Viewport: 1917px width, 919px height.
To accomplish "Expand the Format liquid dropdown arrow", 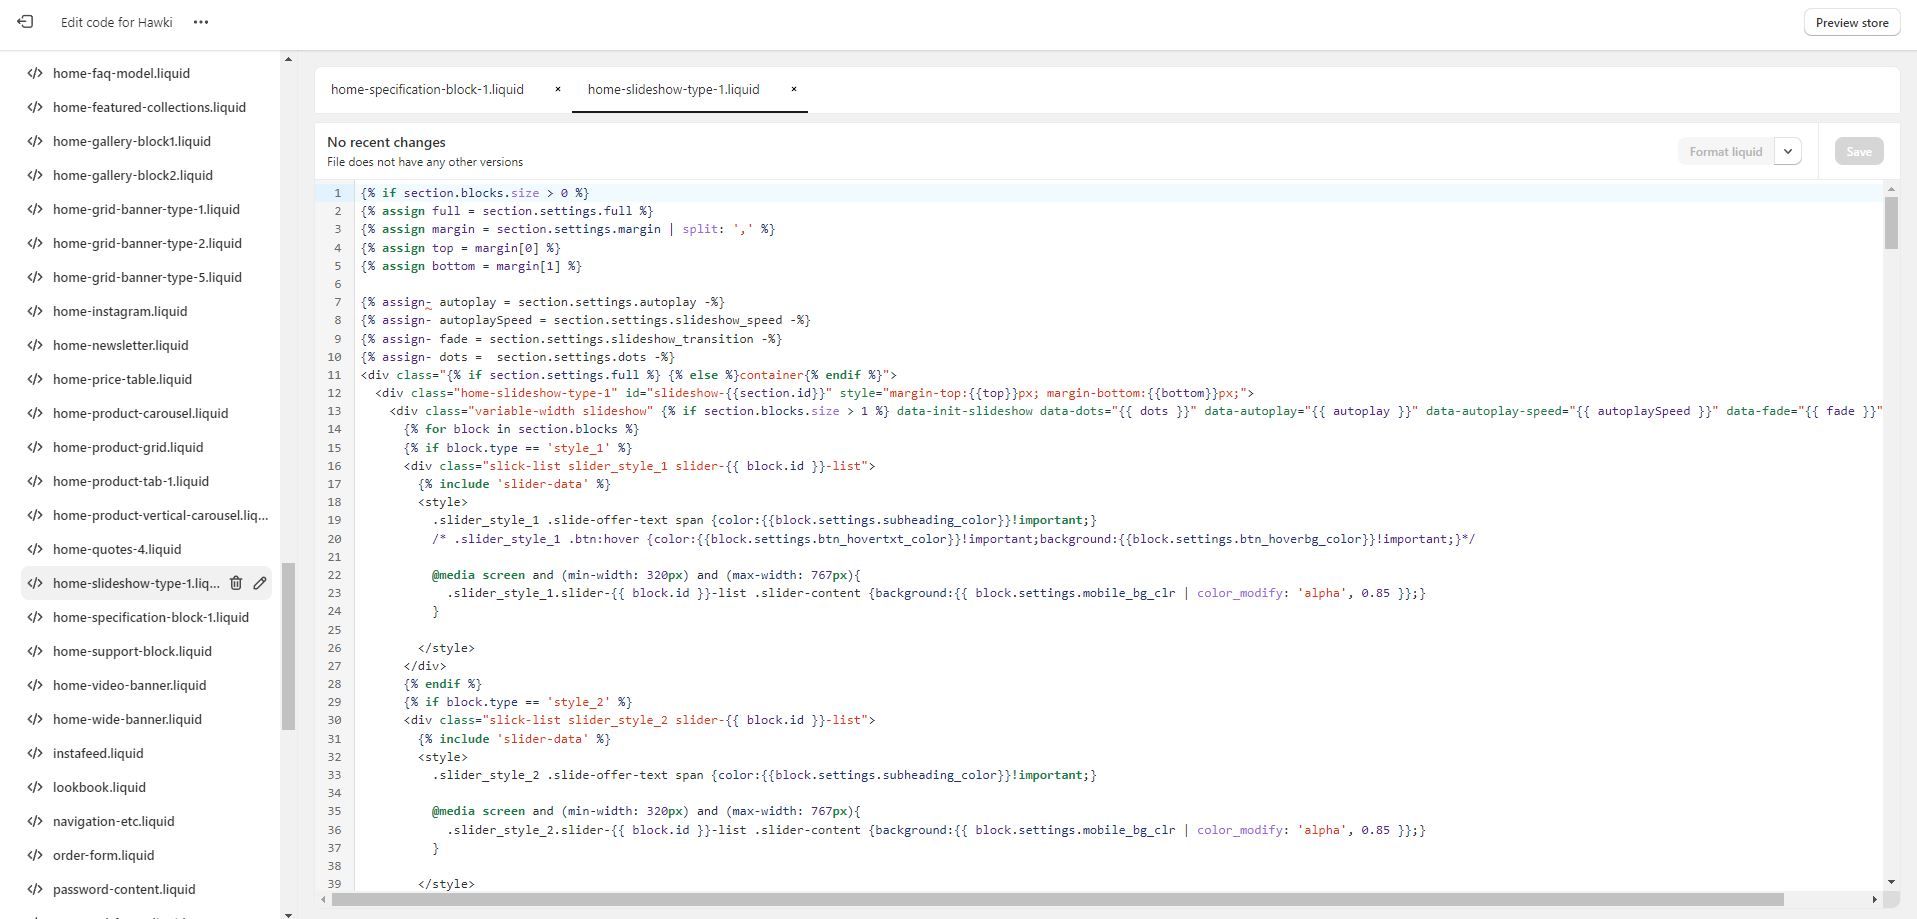I will click(1787, 152).
